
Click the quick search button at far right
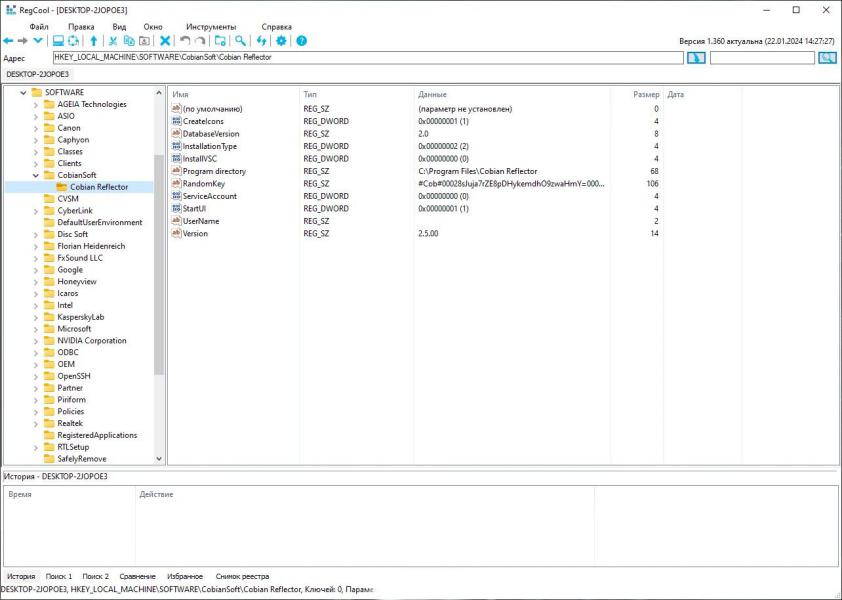click(x=828, y=57)
